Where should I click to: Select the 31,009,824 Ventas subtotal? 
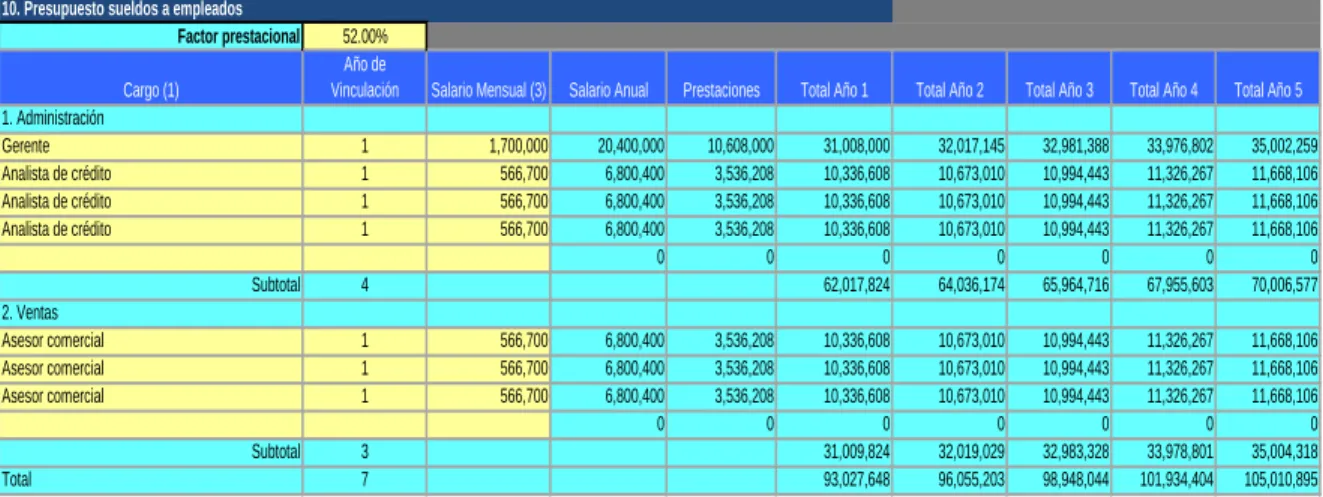(x=835, y=451)
